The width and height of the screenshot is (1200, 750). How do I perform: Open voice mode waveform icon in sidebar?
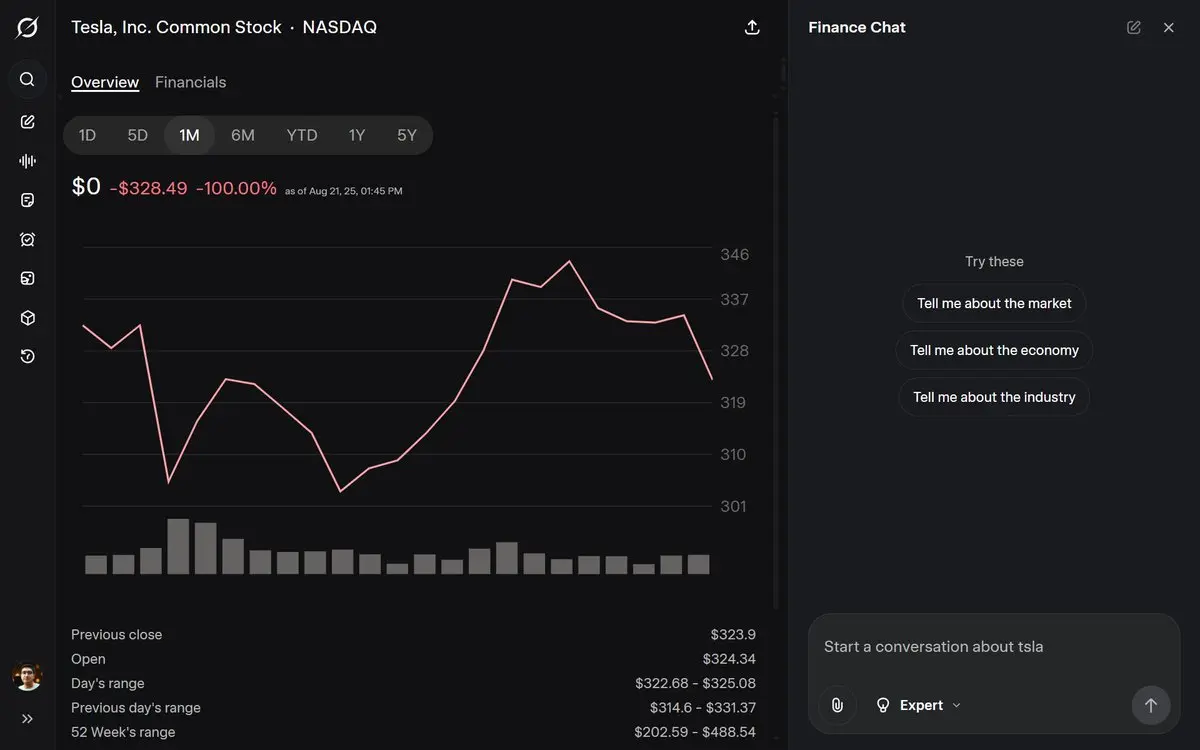27,161
